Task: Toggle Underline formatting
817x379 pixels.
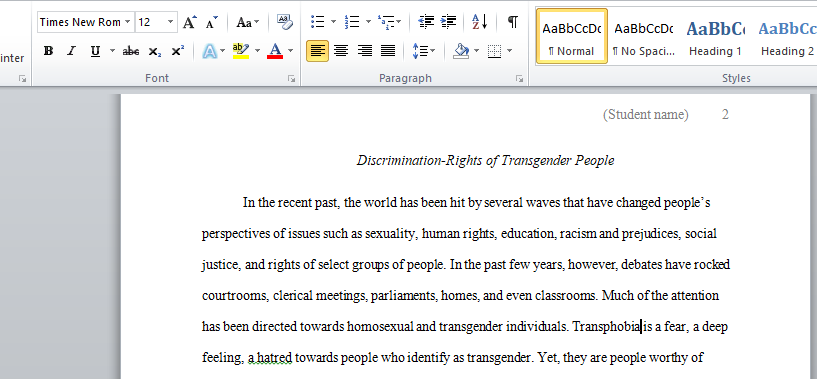Action: (95, 51)
